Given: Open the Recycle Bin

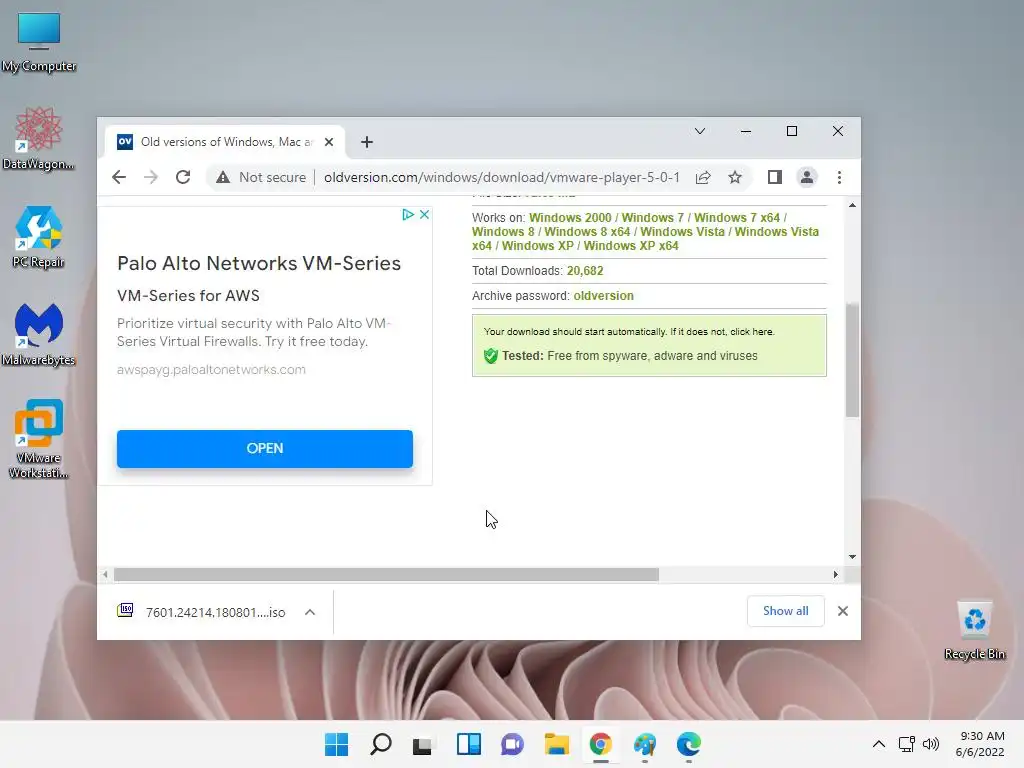Looking at the screenshot, I should pyautogui.click(x=974, y=630).
